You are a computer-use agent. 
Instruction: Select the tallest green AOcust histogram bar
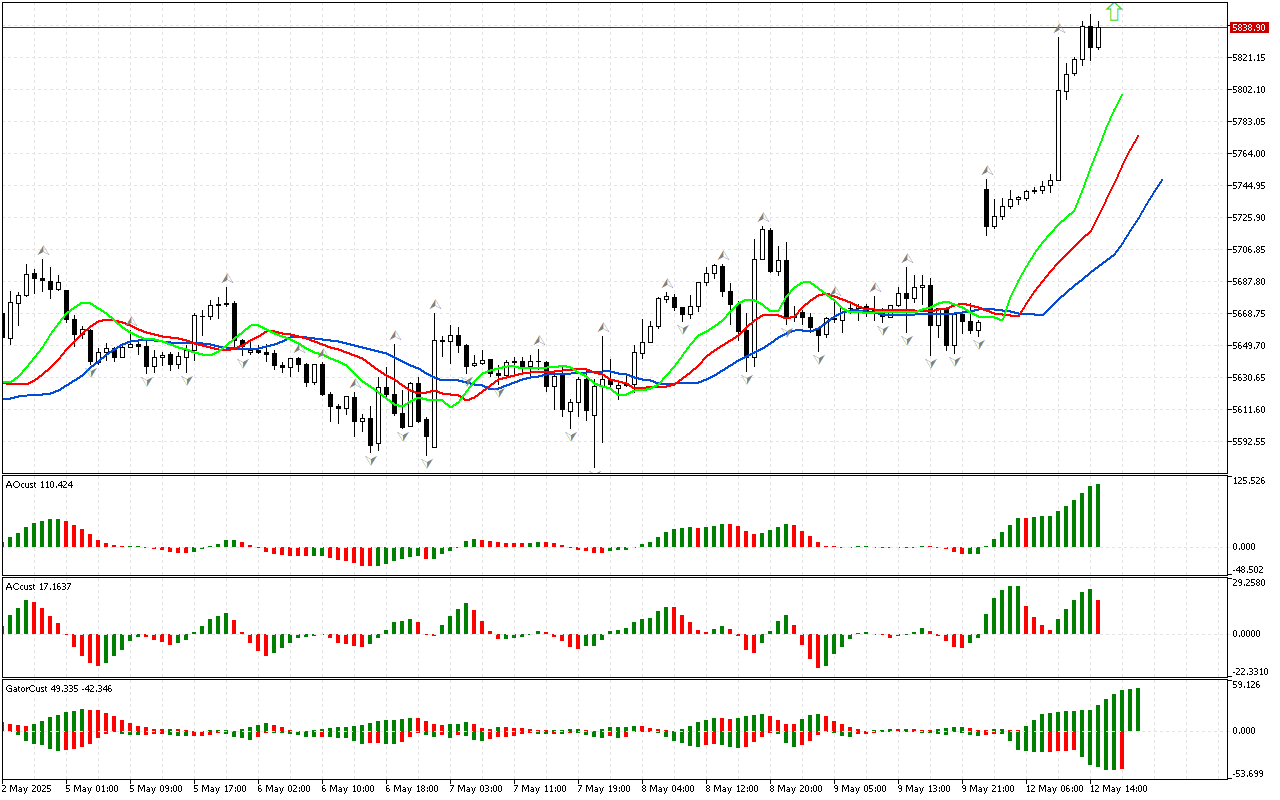[1097, 515]
